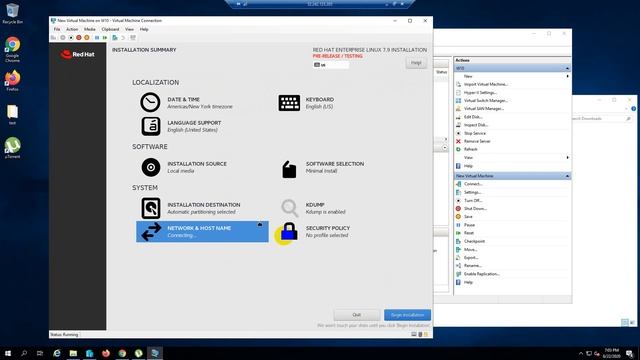Screen dimensions: 640x360
Task: Open Media menu
Action: click(x=89, y=29)
